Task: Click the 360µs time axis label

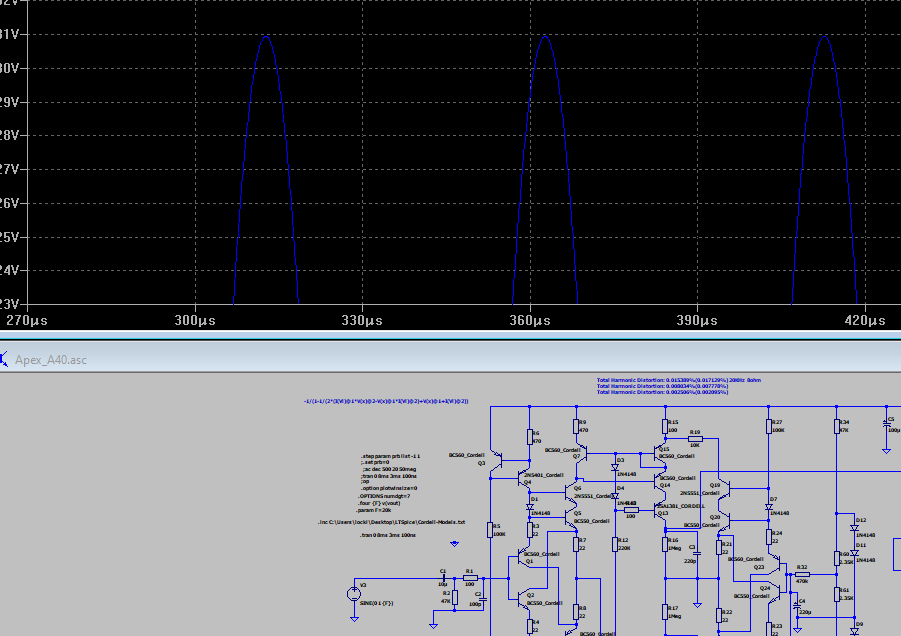Action: click(530, 320)
